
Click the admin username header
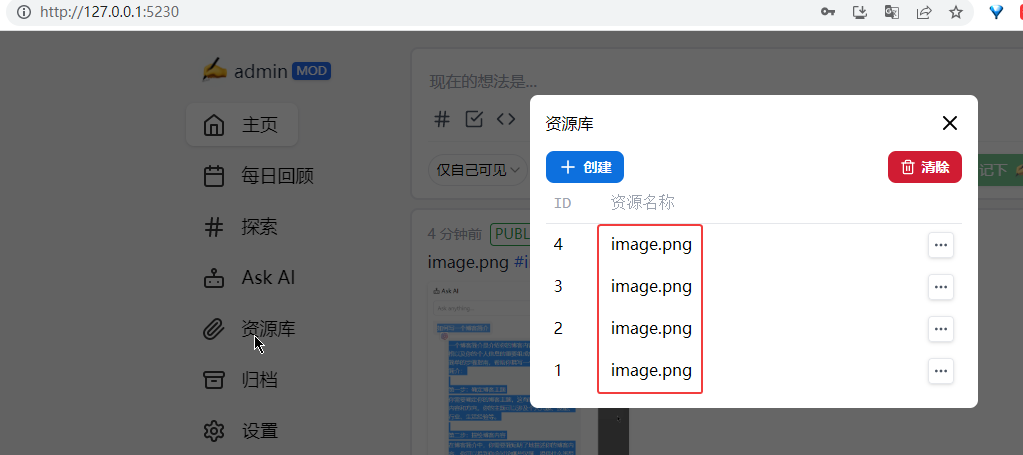[x=260, y=71]
